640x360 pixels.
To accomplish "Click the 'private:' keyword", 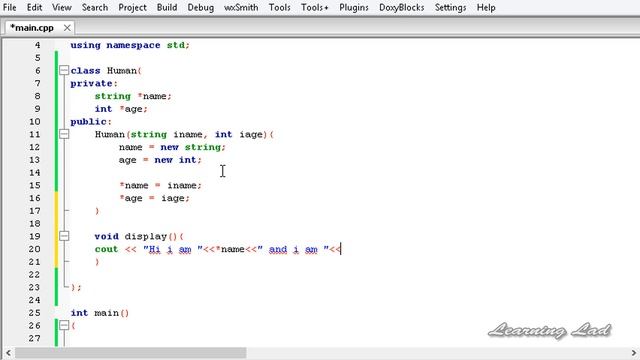I will click(94, 83).
